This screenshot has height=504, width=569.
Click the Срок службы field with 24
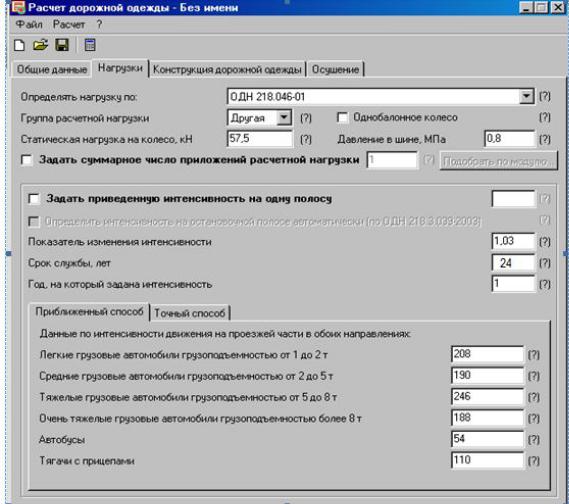coord(513,263)
